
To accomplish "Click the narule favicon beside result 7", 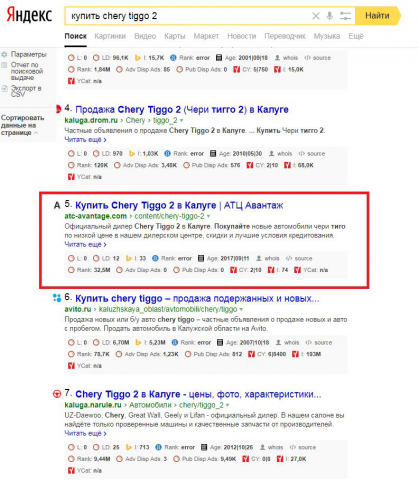I will tap(57, 394).
